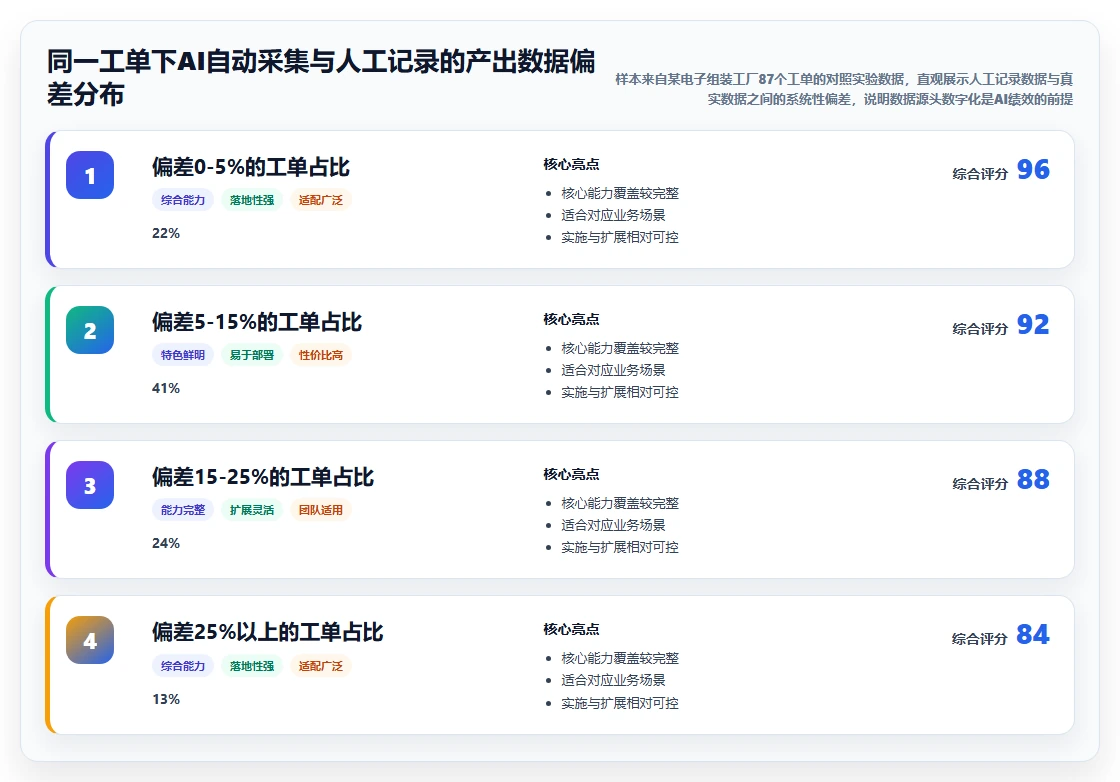Click 综合评分 label beside score 92
This screenshot has width=1120, height=782.
pos(980,329)
